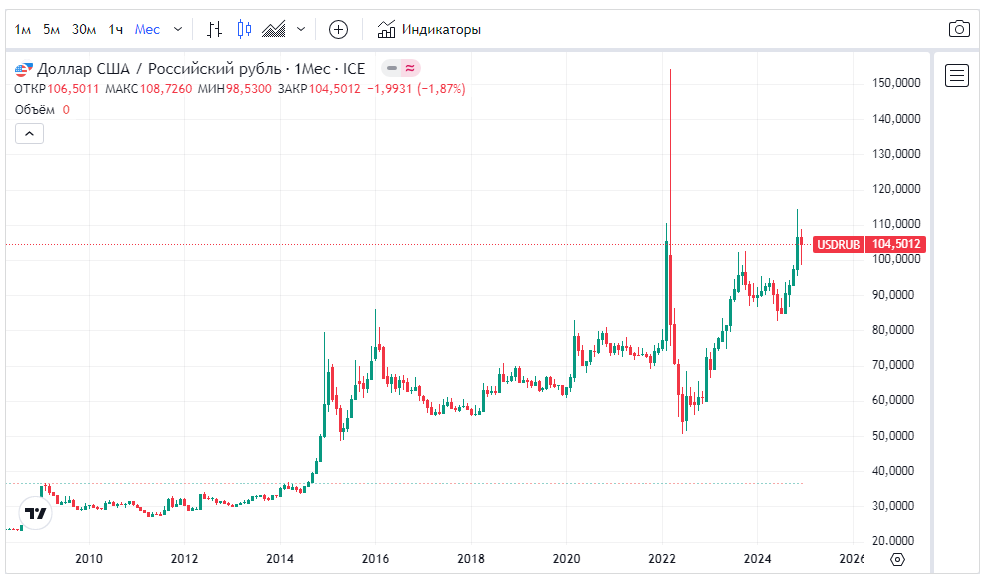
Task: Open the side panel list icon
Action: tap(957, 75)
